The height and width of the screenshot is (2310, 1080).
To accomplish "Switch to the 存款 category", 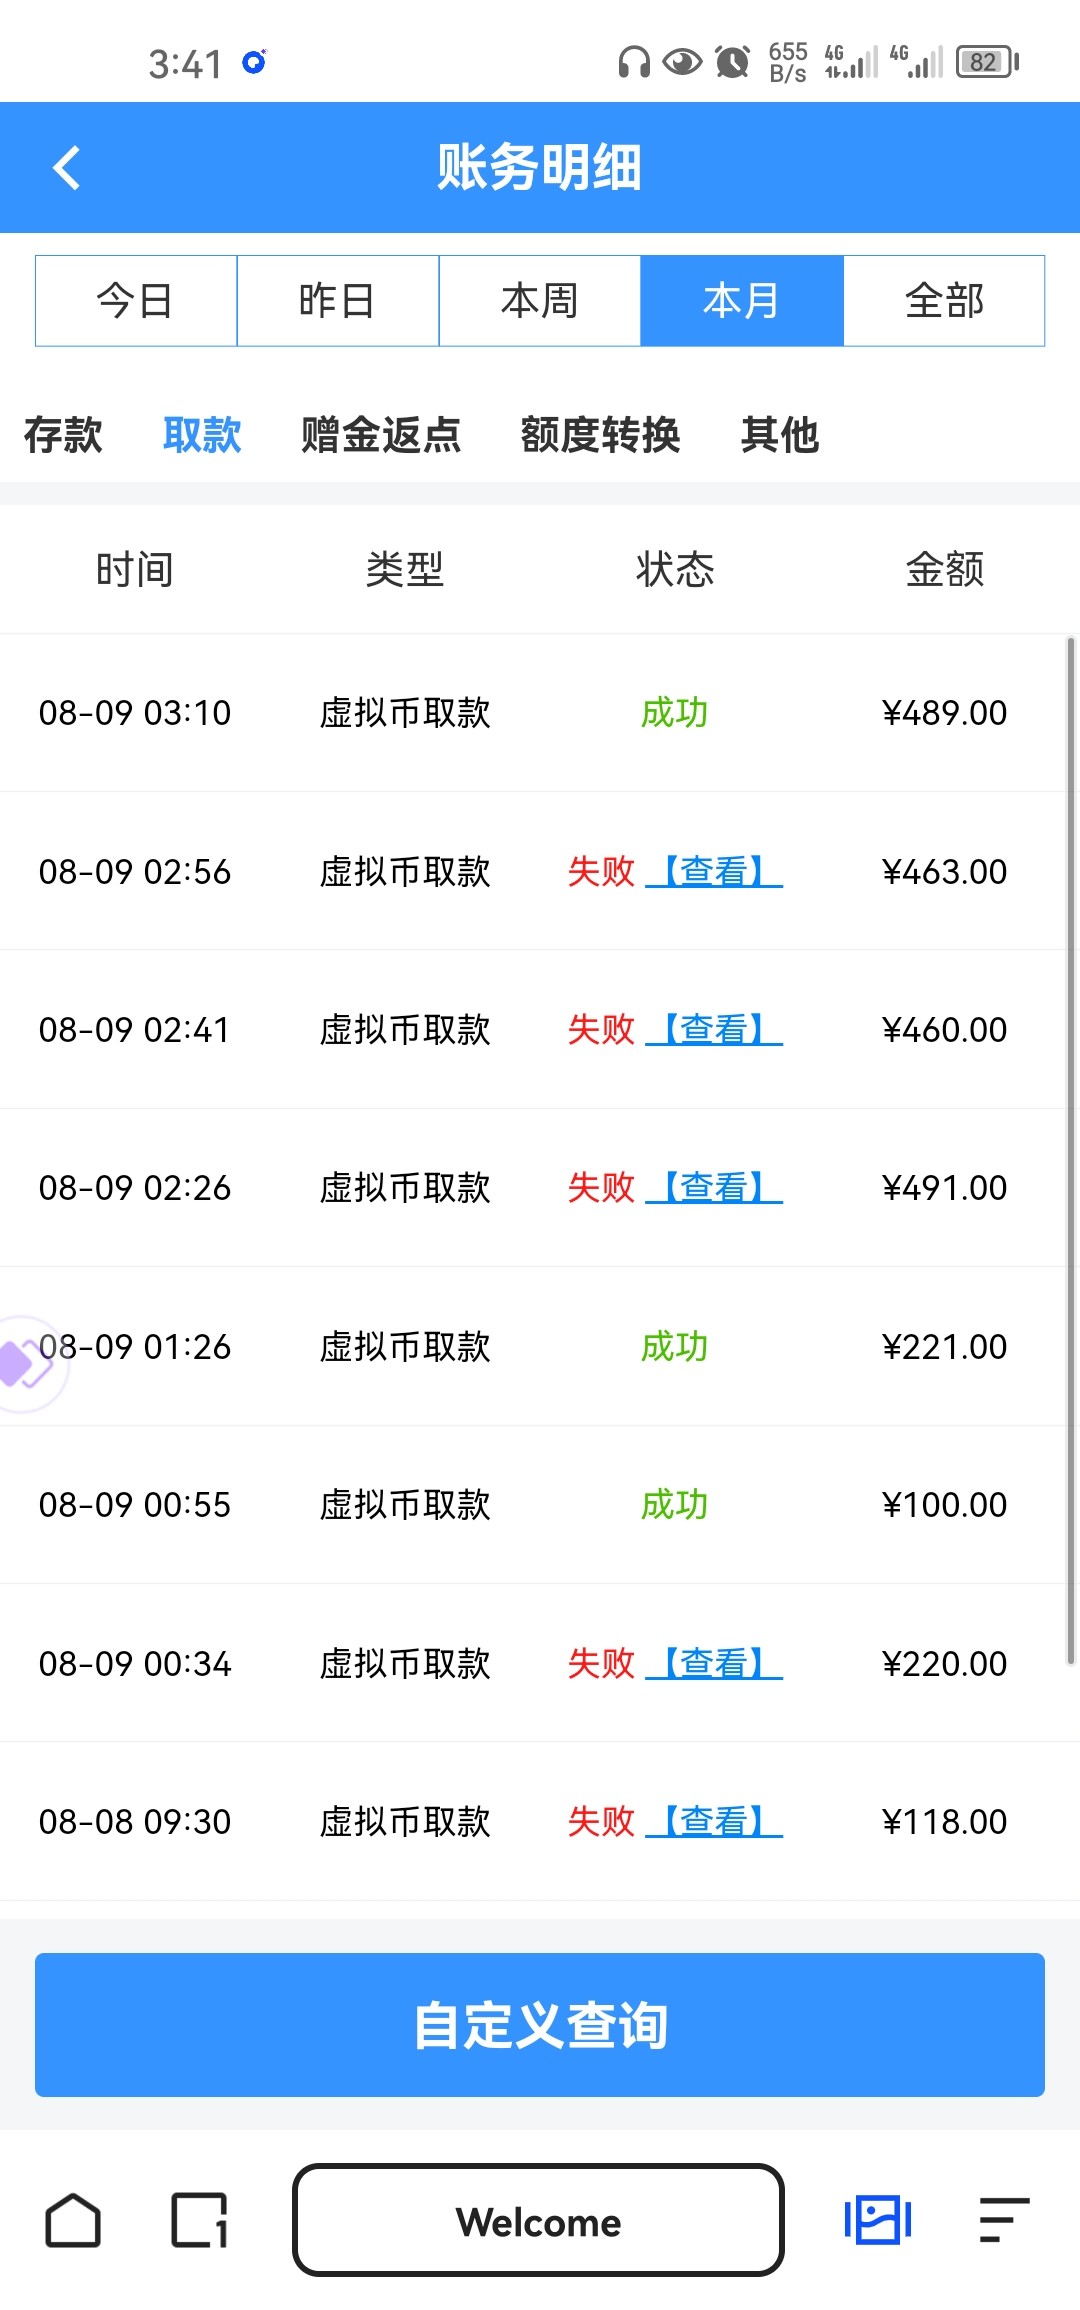I will click(x=63, y=435).
